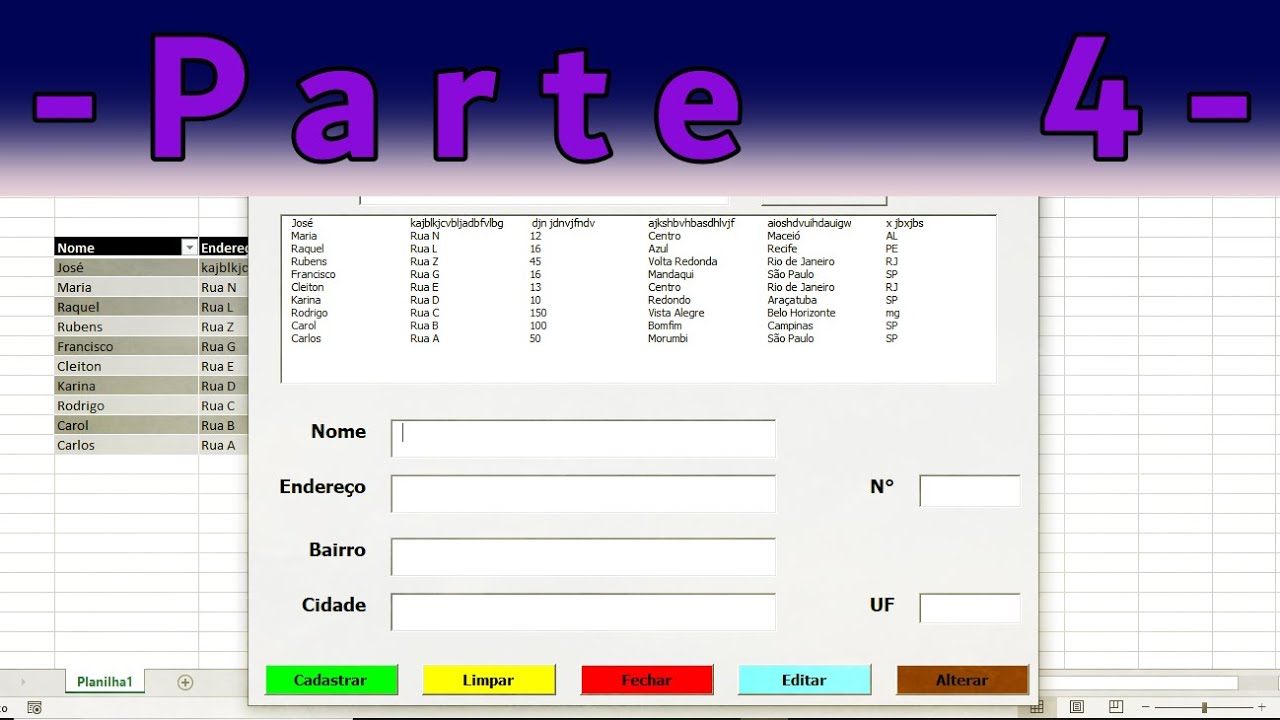
Task: Switch to Page Layout view icon
Action: click(1077, 707)
